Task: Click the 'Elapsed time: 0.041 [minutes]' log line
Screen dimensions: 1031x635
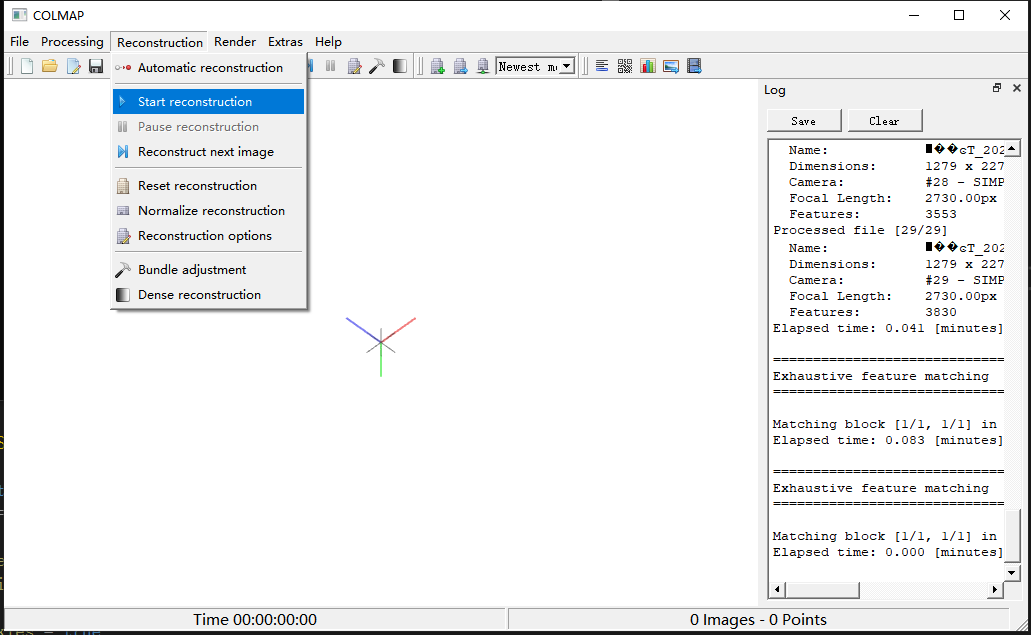Action: (888, 328)
